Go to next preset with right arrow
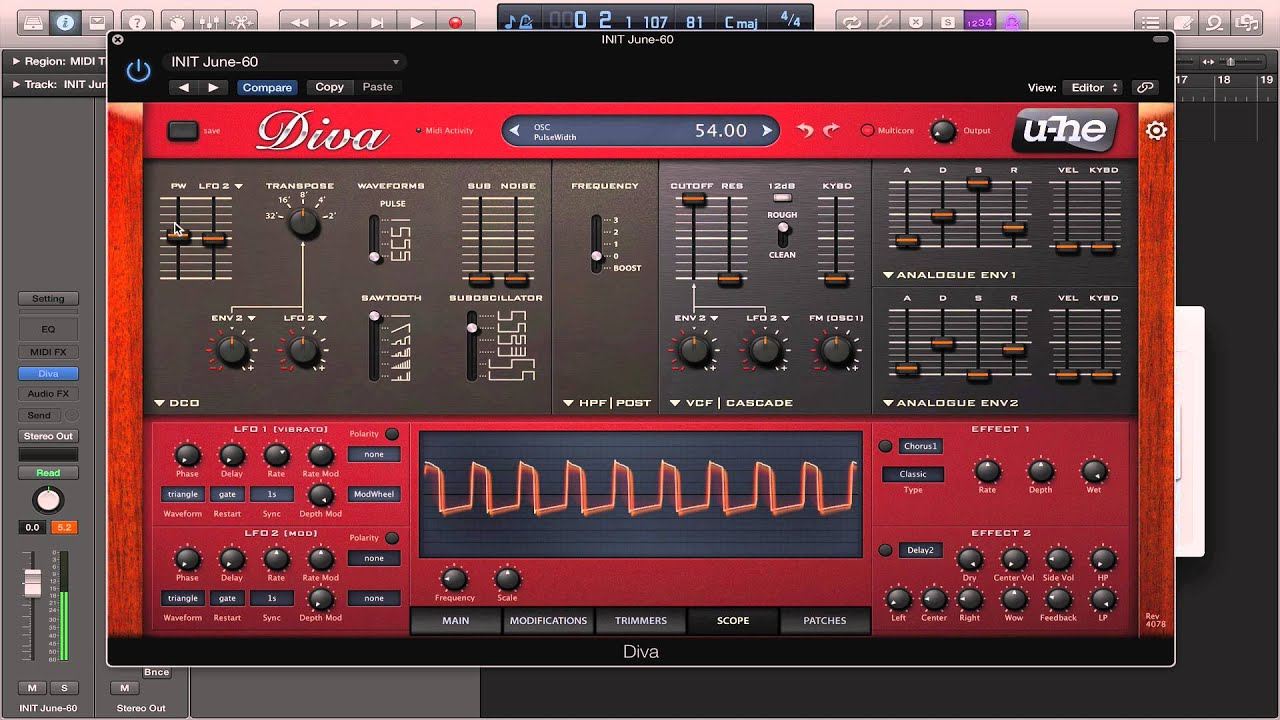Viewport: 1280px width, 720px height. coord(213,87)
